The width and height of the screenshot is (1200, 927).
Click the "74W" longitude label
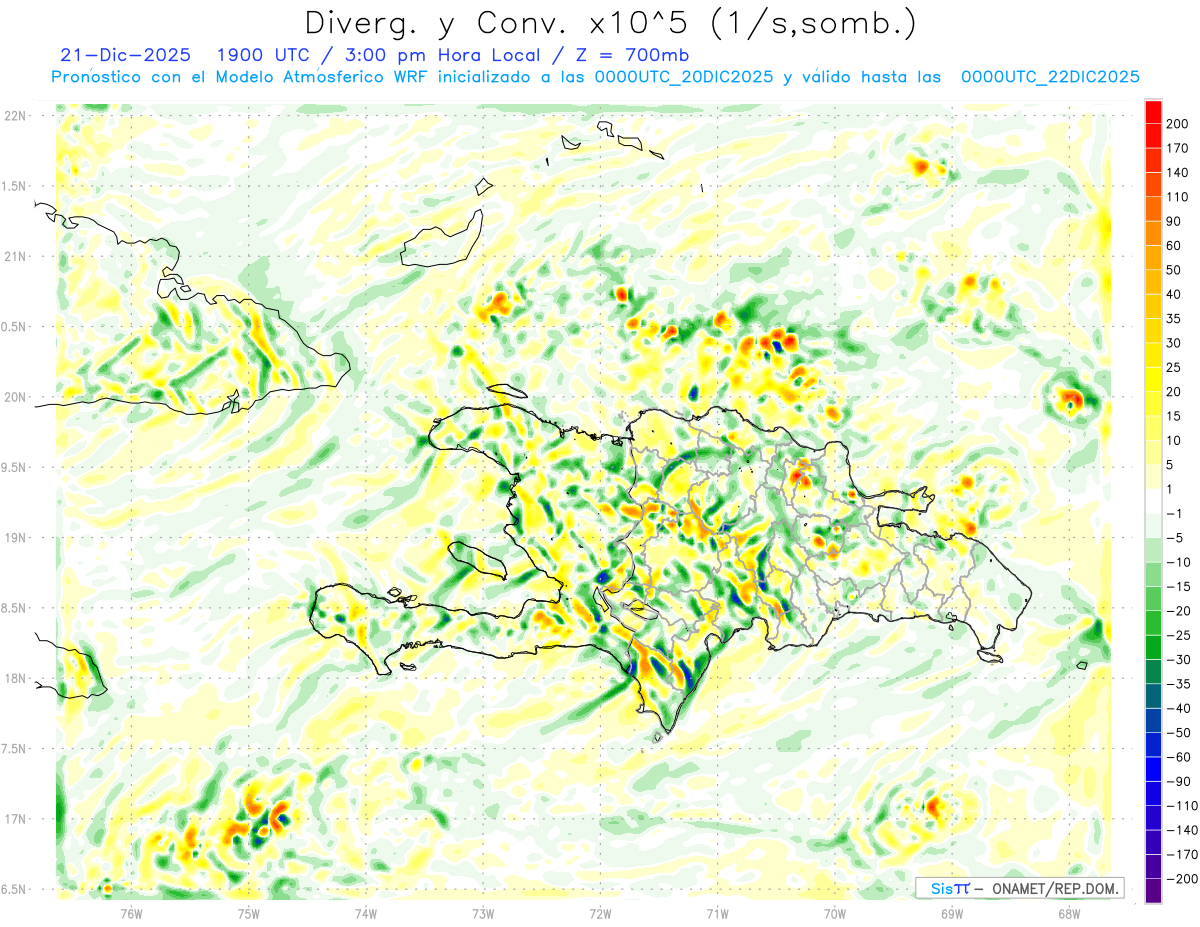366,913
